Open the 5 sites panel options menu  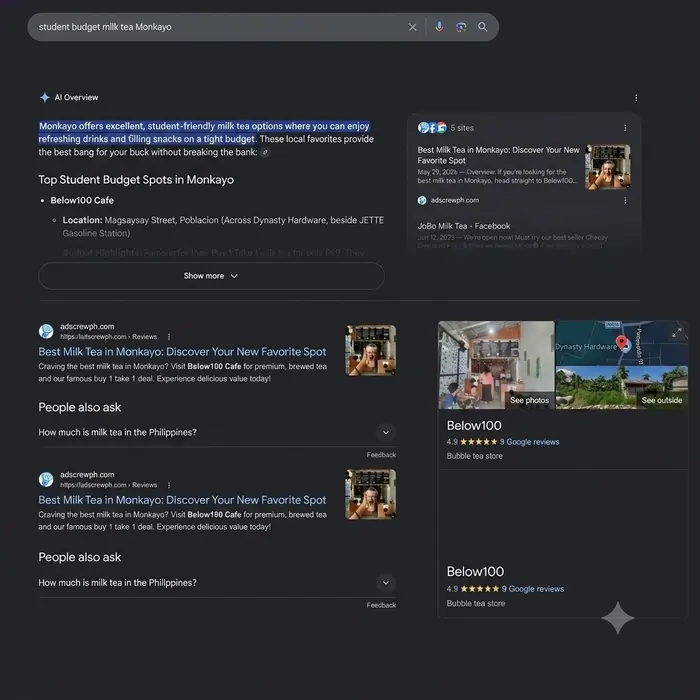[x=625, y=128]
